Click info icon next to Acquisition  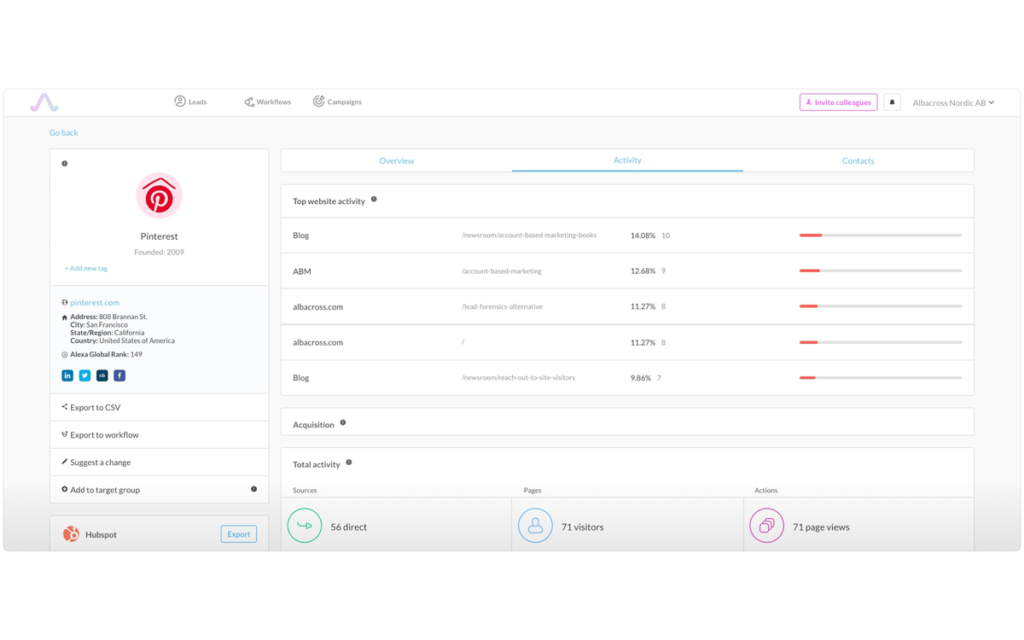(343, 423)
